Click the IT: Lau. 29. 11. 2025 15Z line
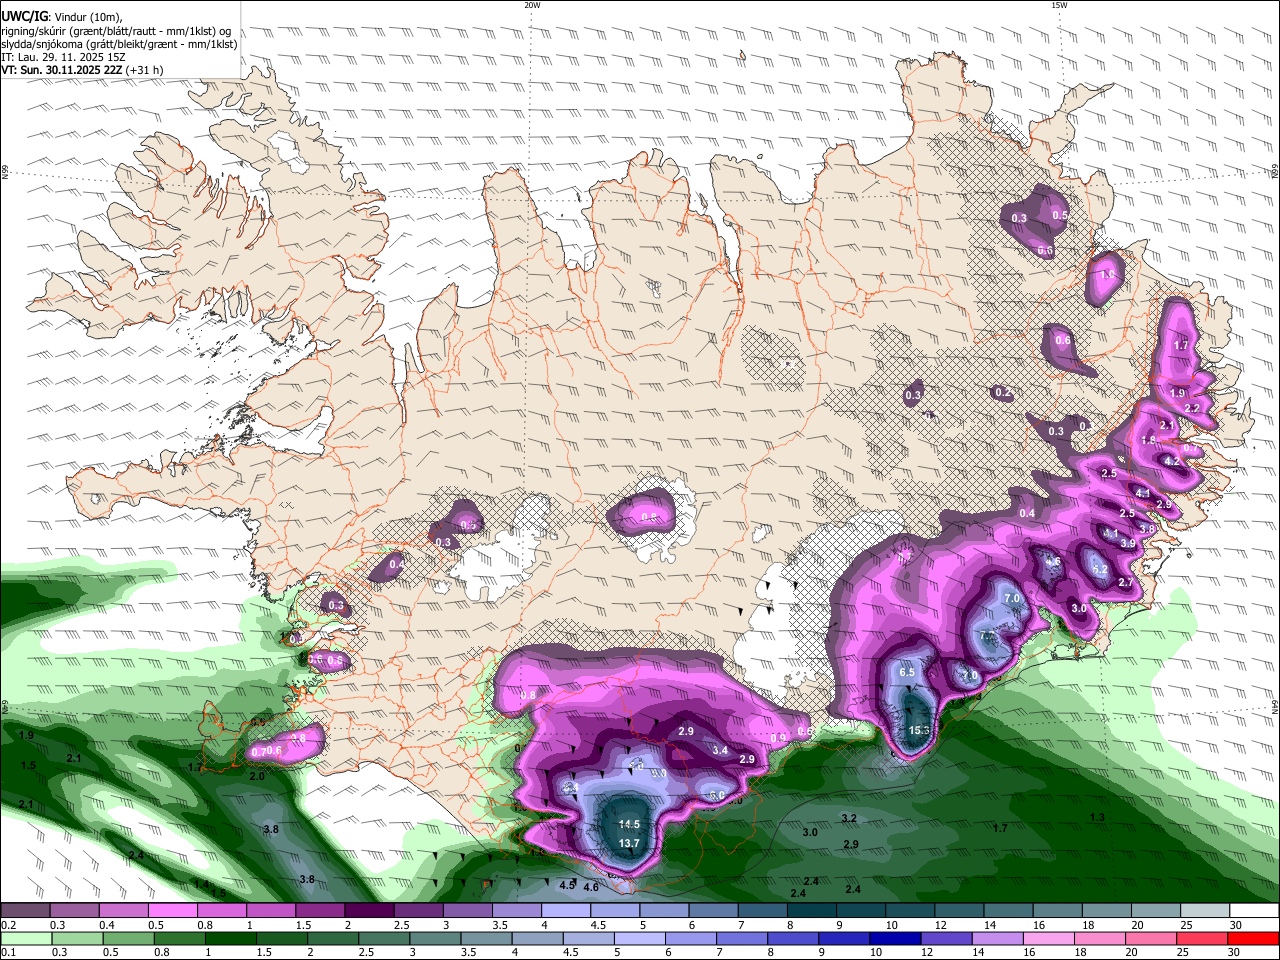The width and height of the screenshot is (1280, 960). point(62,57)
